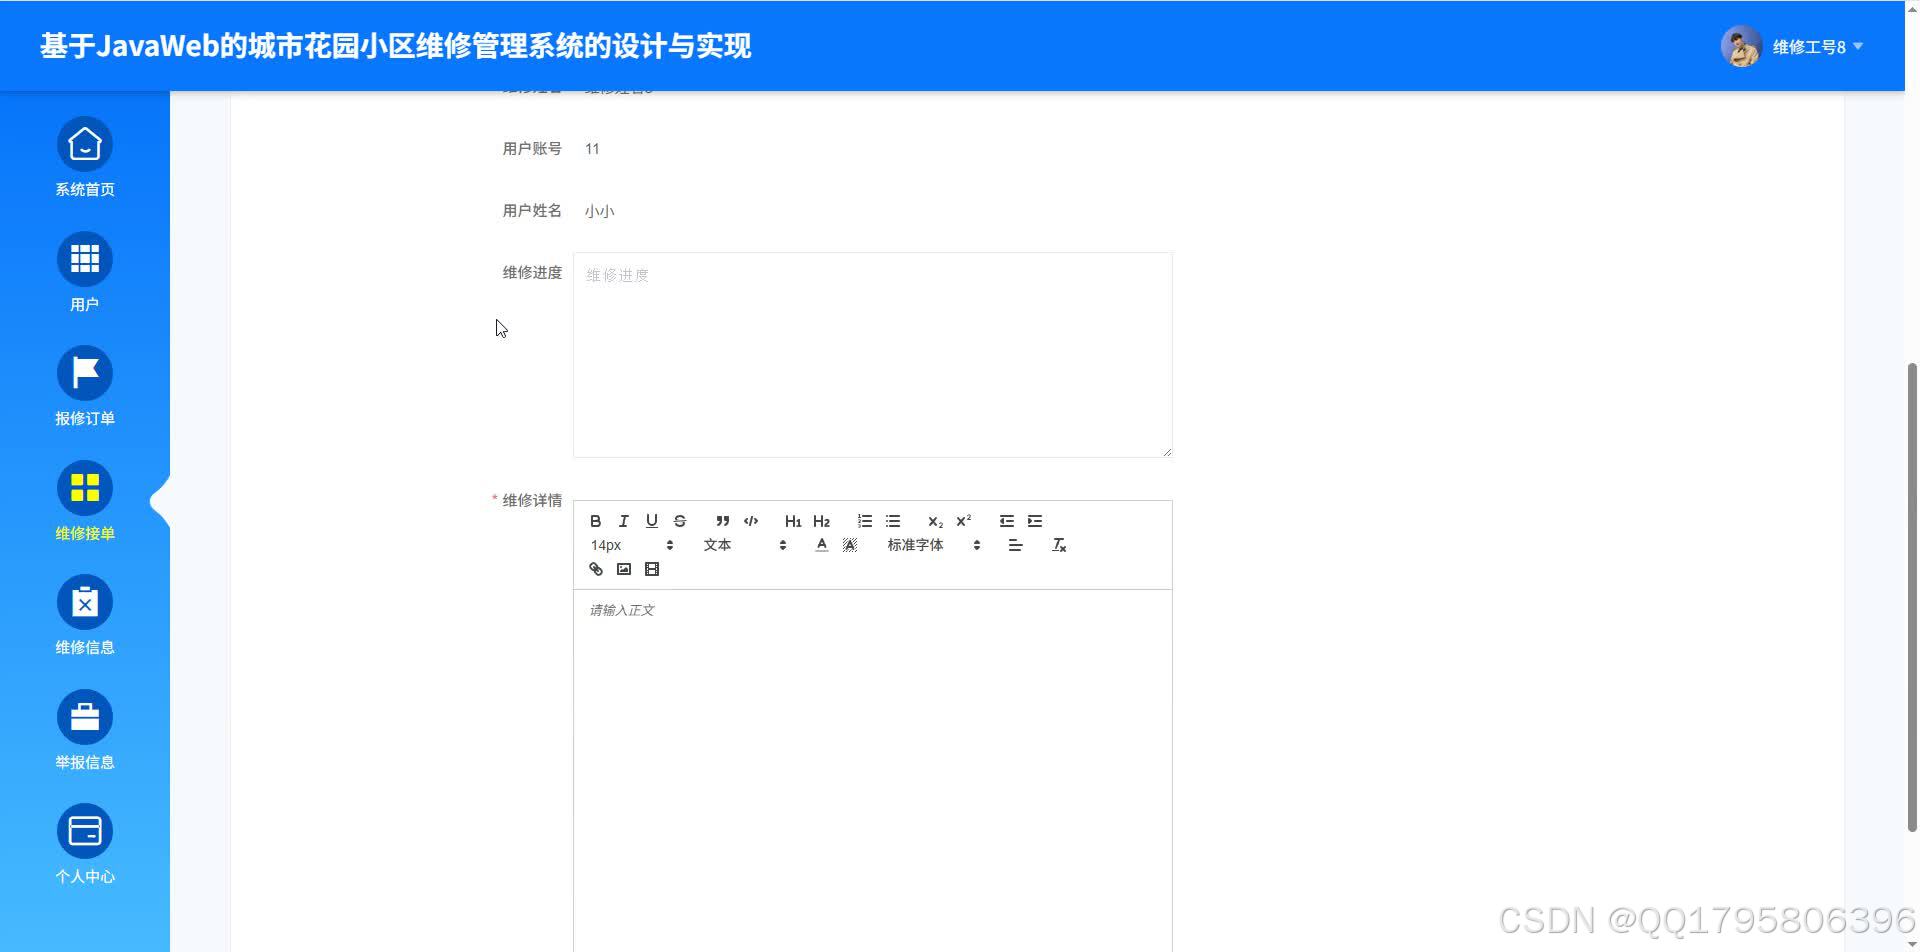The width and height of the screenshot is (1920, 952).
Task: Toggle bullet list formatting
Action: coord(893,520)
